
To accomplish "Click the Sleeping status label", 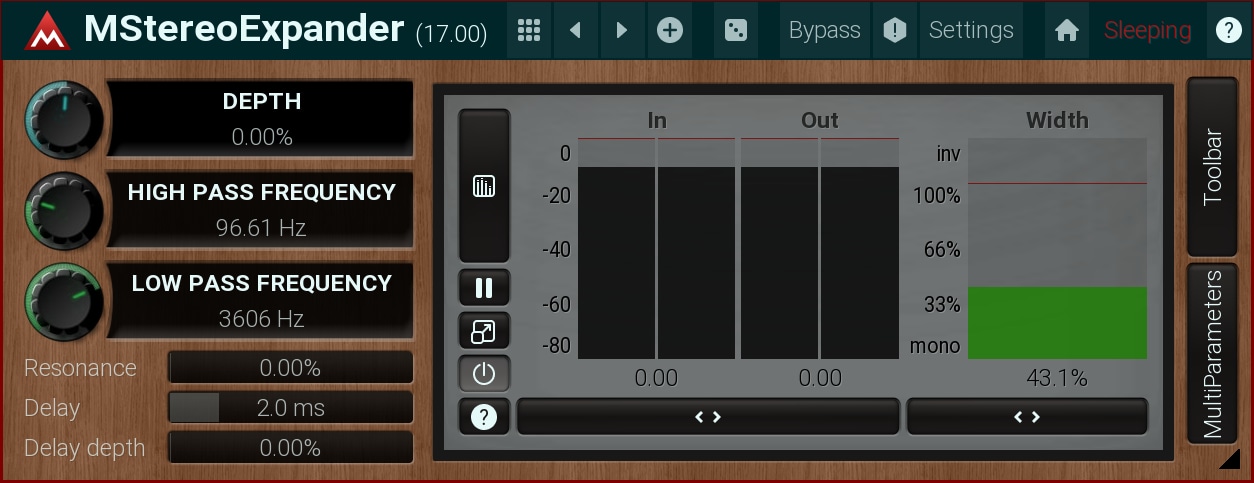I will click(1147, 31).
